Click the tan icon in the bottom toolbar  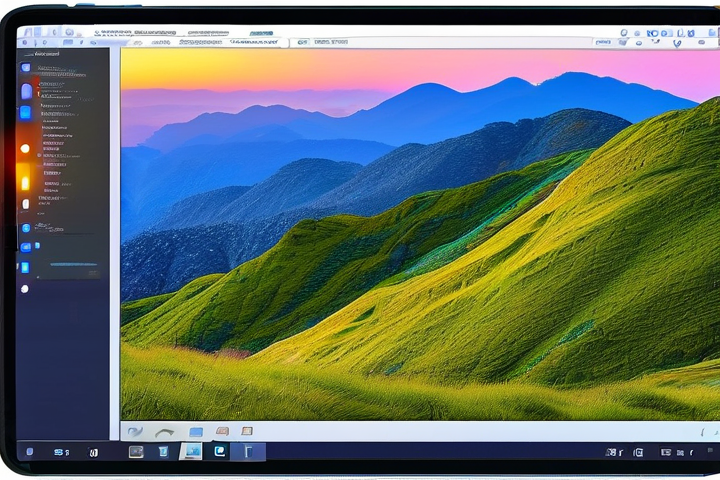222,432
